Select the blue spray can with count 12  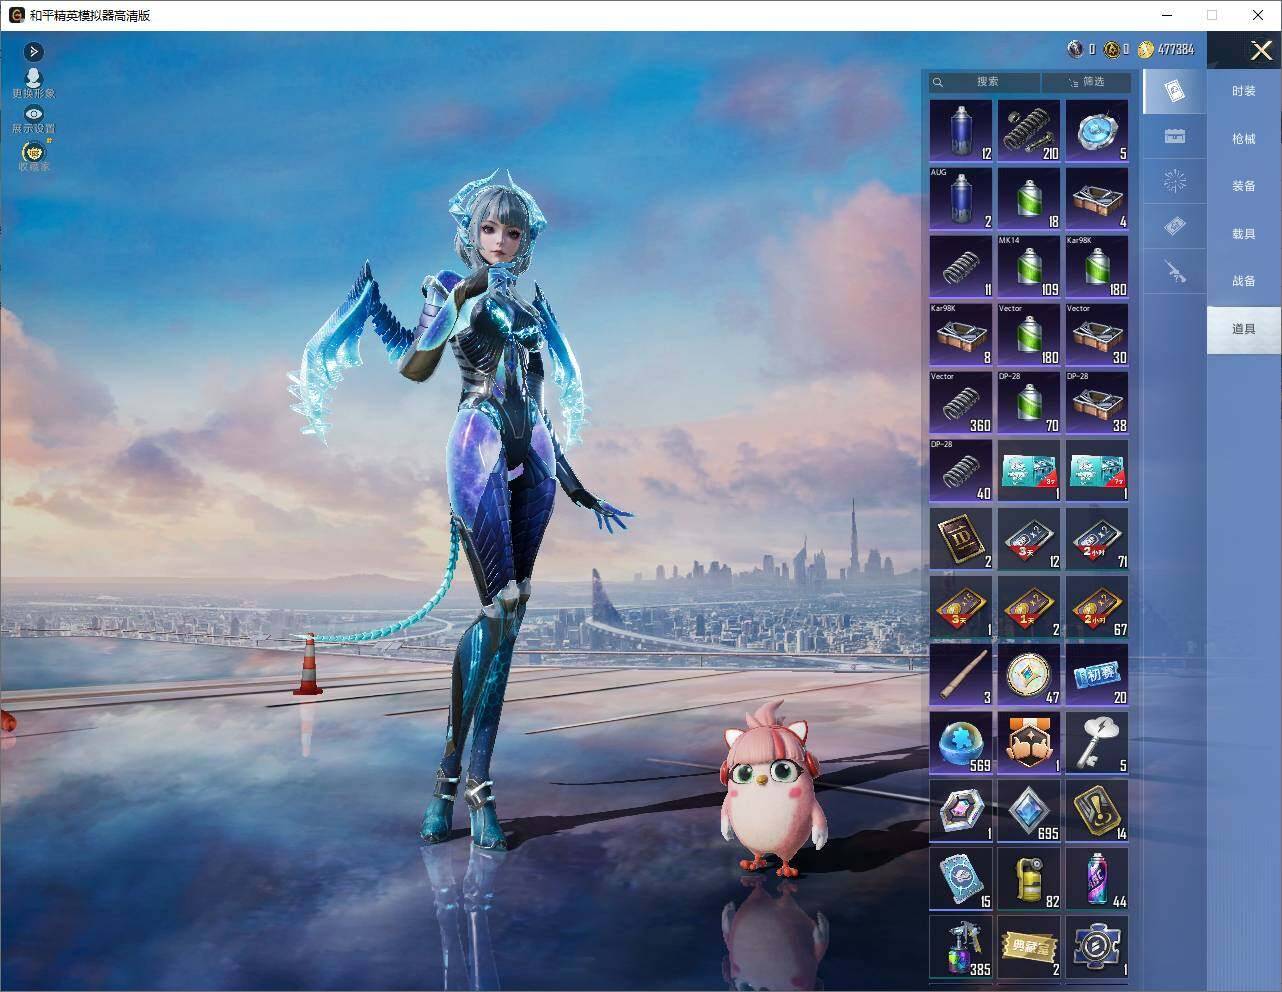(x=961, y=130)
